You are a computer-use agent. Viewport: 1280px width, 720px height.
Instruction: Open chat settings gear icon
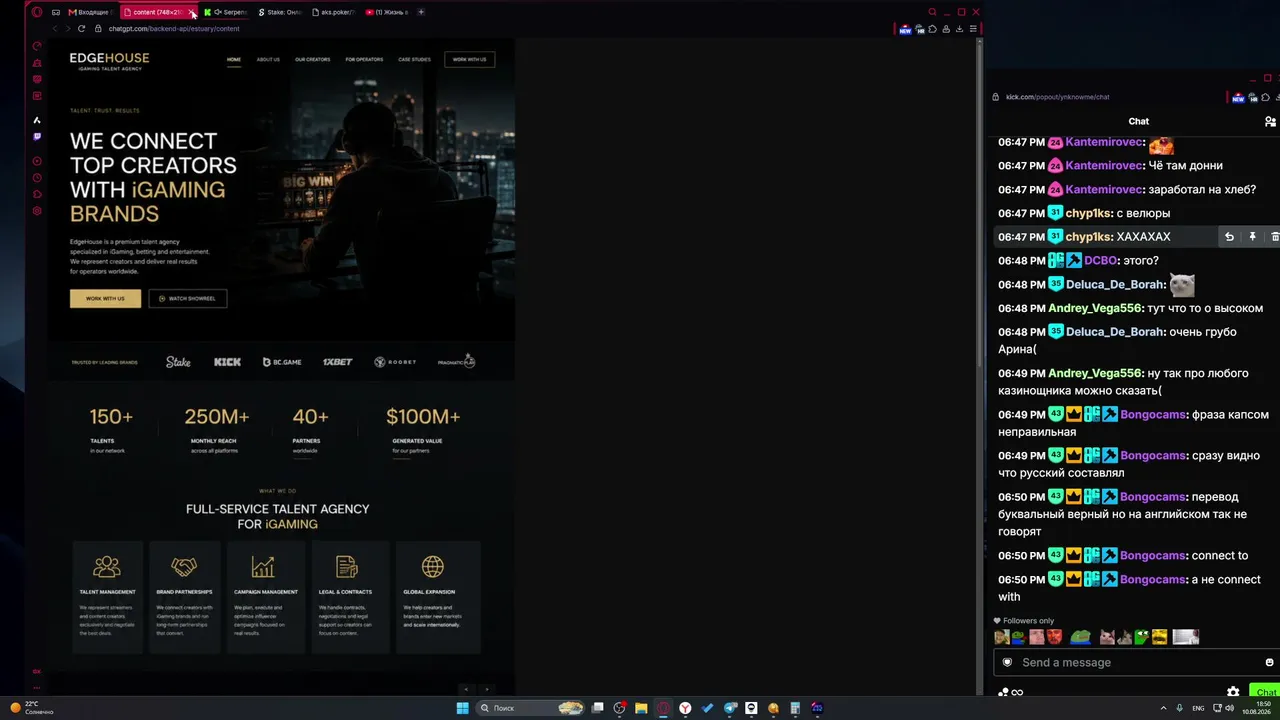point(1233,692)
